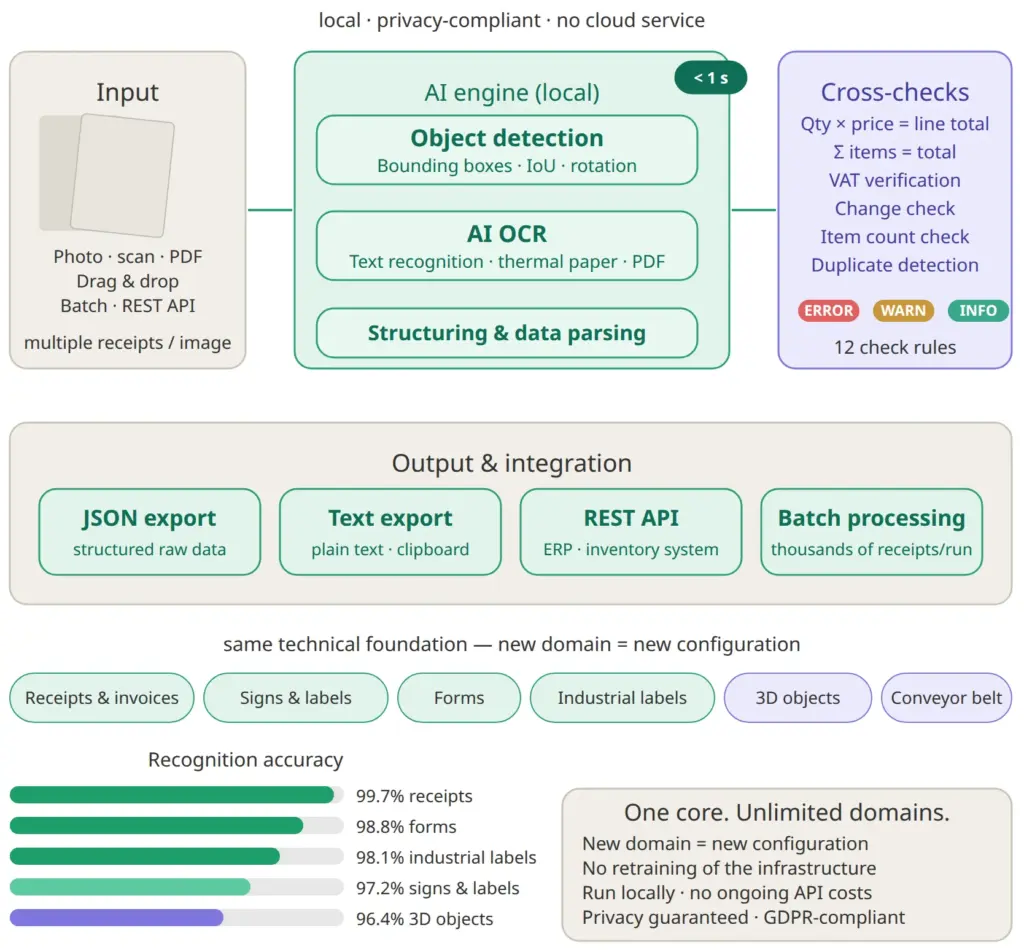Viewport: 1024px width, 952px height.
Task: Select the AI OCR box
Action: [507, 246]
